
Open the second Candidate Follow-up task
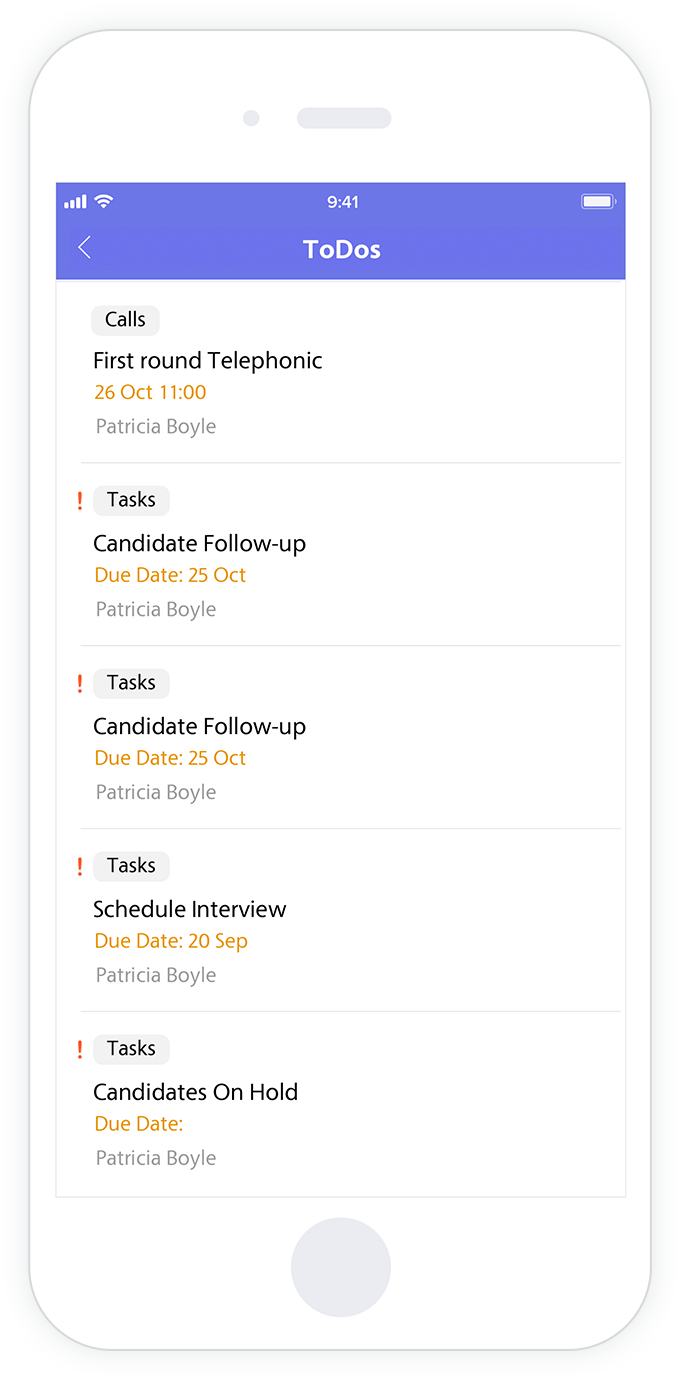(340, 738)
